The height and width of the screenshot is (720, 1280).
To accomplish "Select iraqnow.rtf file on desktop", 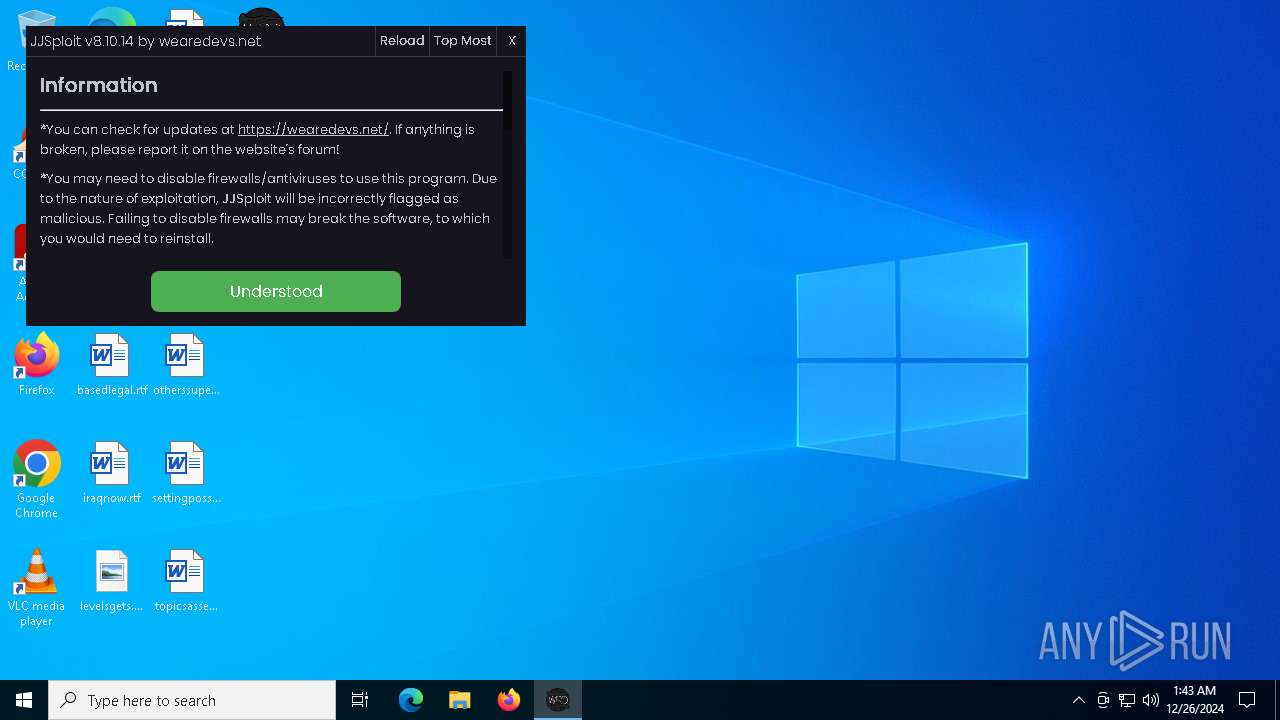I will [x=112, y=473].
